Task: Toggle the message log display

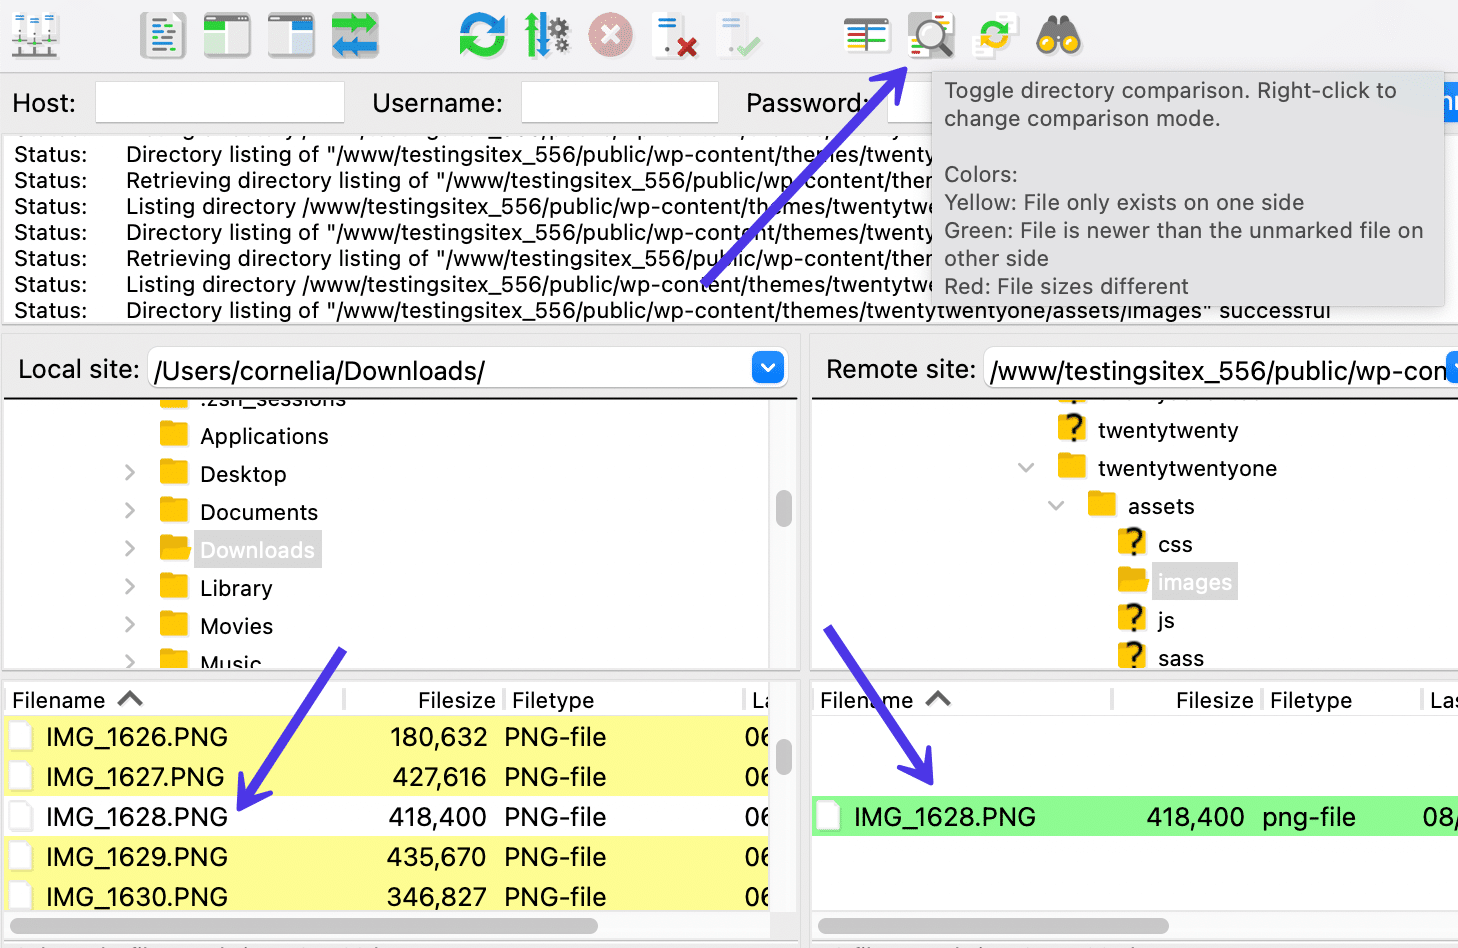Action: tap(163, 36)
